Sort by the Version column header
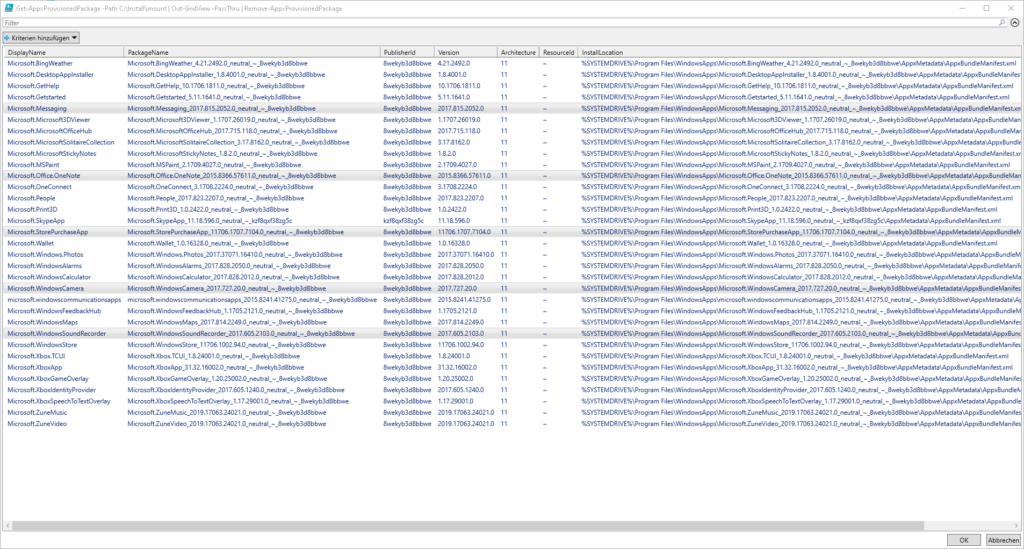This screenshot has width=1024, height=549. click(466, 52)
